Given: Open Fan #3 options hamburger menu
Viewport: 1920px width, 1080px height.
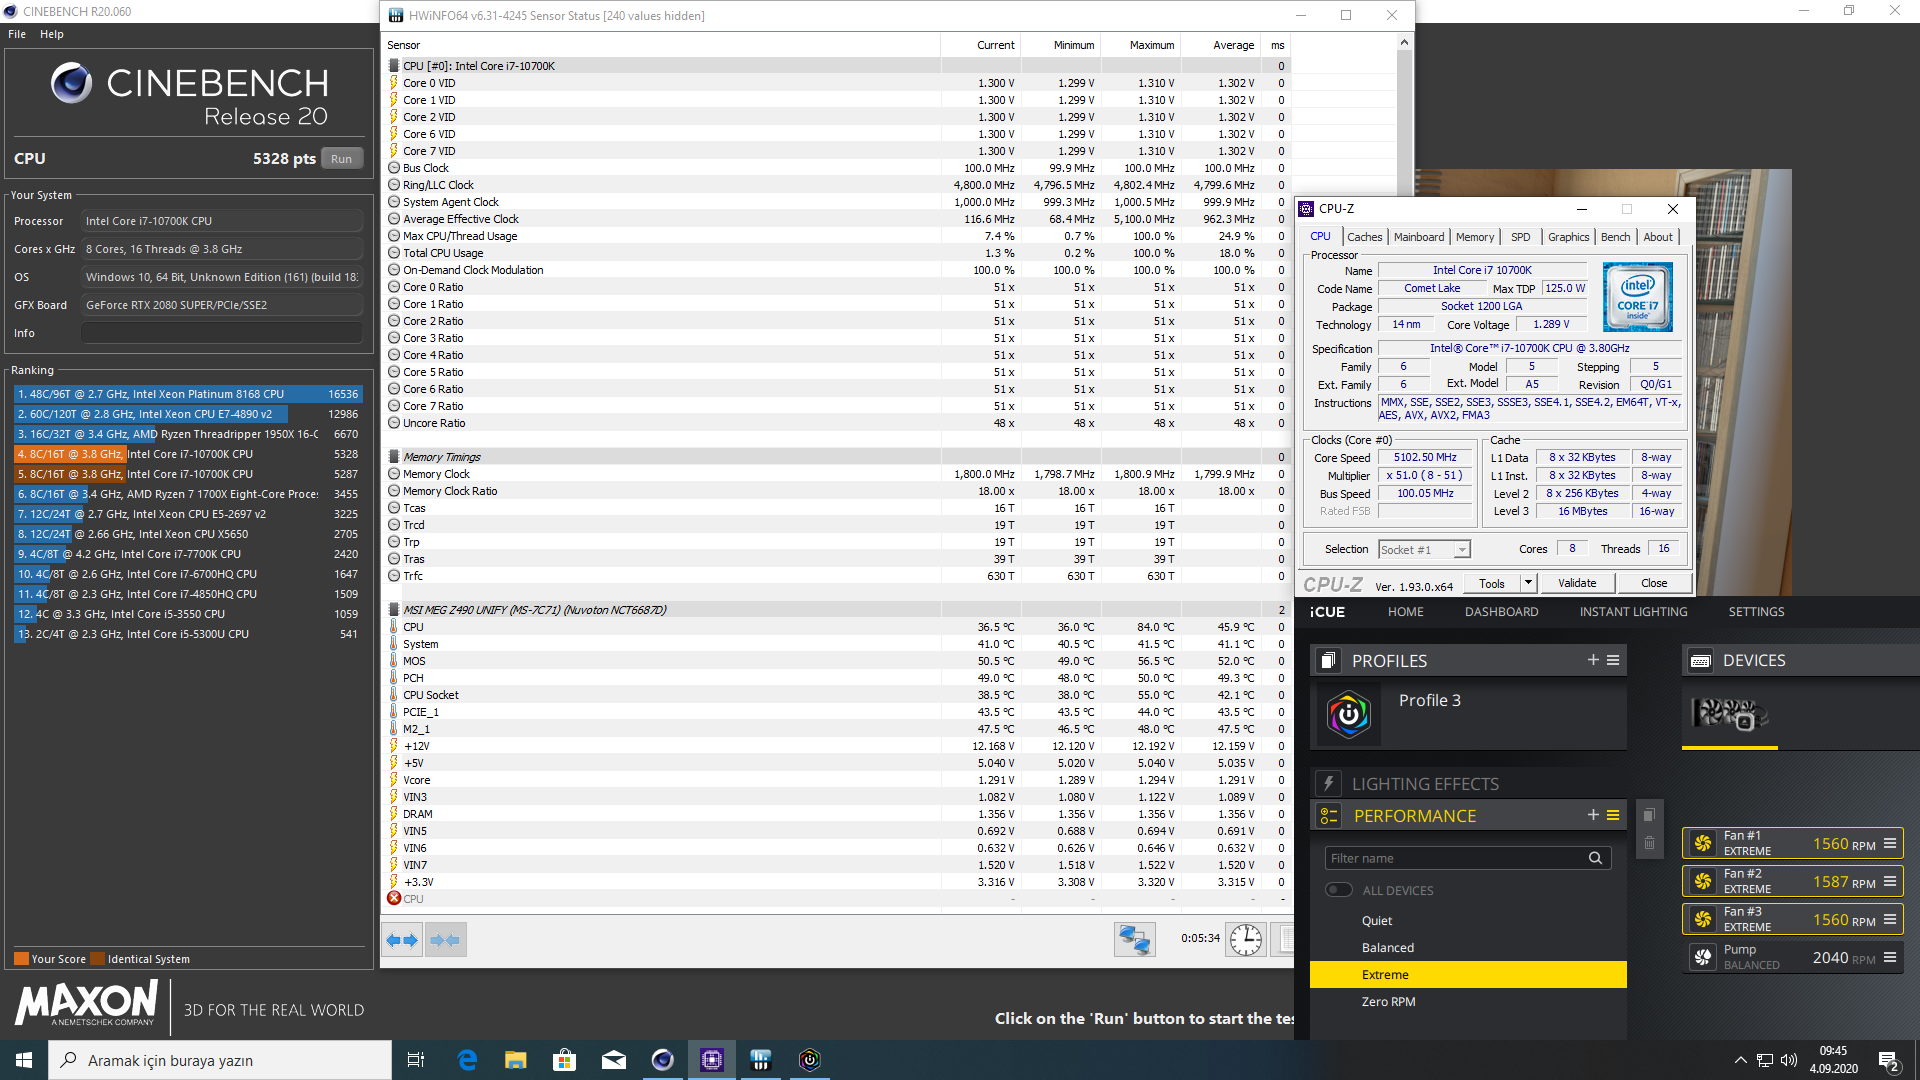Looking at the screenshot, I should point(1890,919).
